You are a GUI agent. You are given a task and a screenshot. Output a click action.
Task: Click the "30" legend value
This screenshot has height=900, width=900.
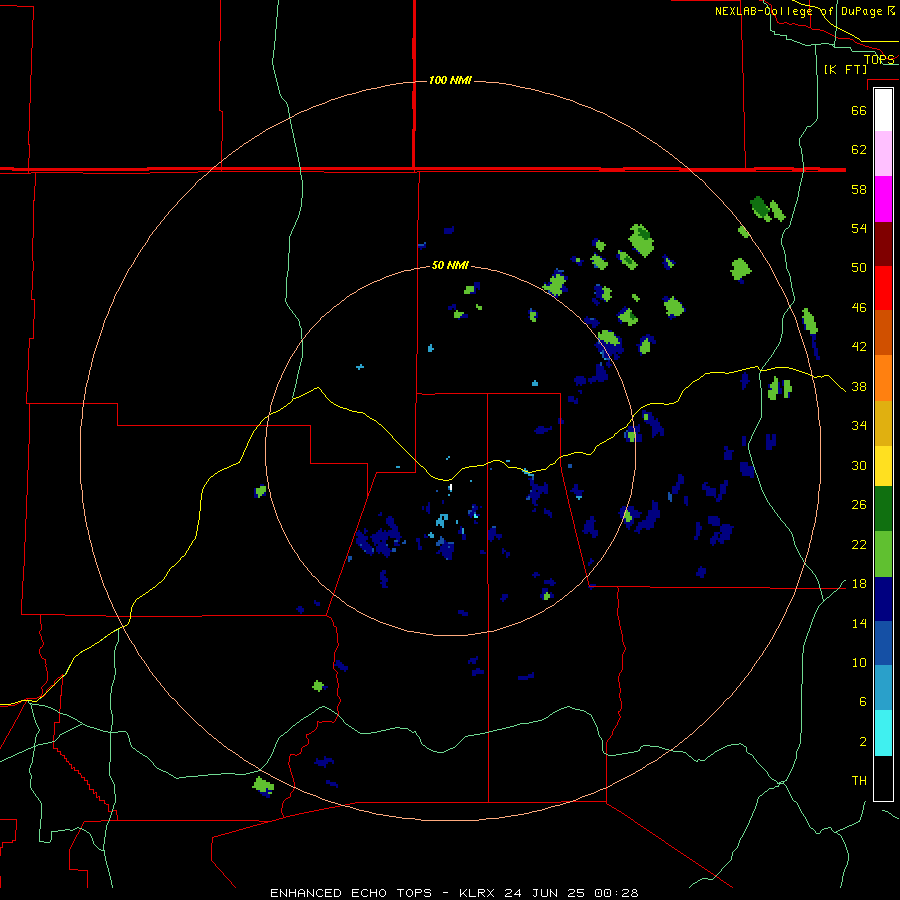click(x=859, y=465)
